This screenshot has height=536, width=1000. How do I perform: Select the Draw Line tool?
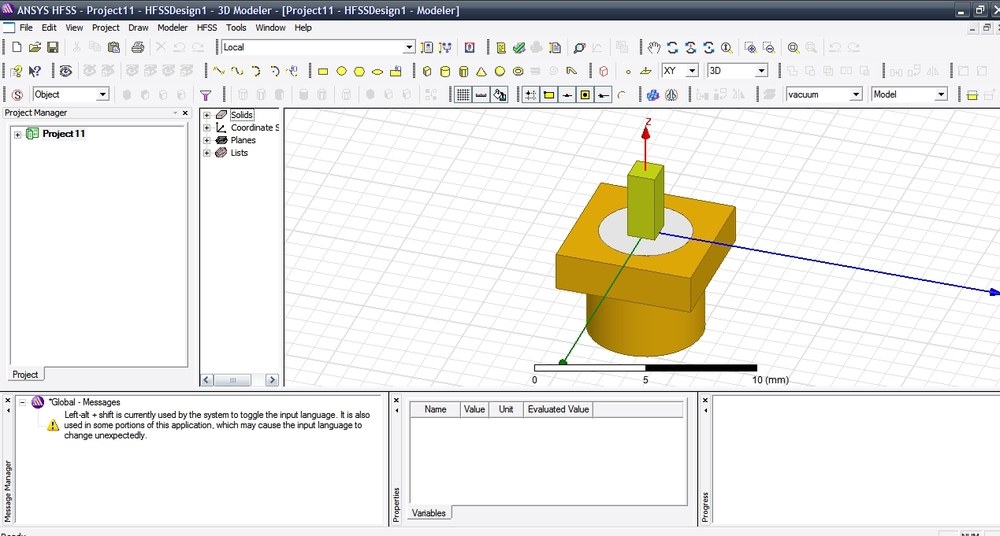[219, 71]
